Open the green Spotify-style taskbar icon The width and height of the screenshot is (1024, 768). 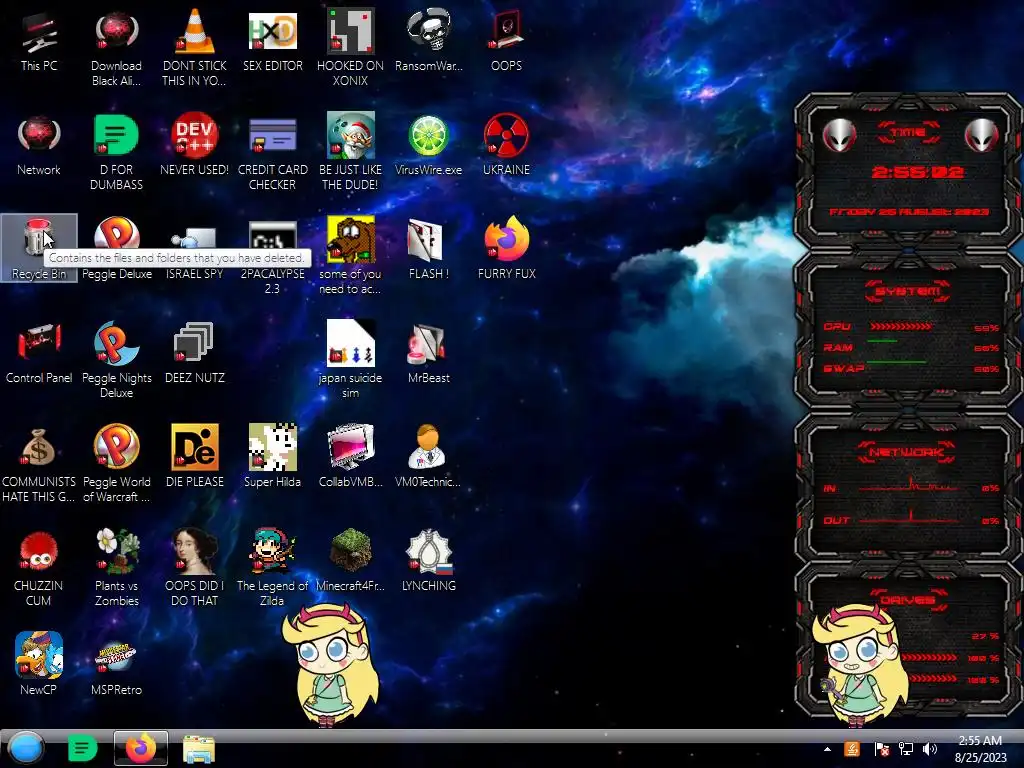pos(82,748)
